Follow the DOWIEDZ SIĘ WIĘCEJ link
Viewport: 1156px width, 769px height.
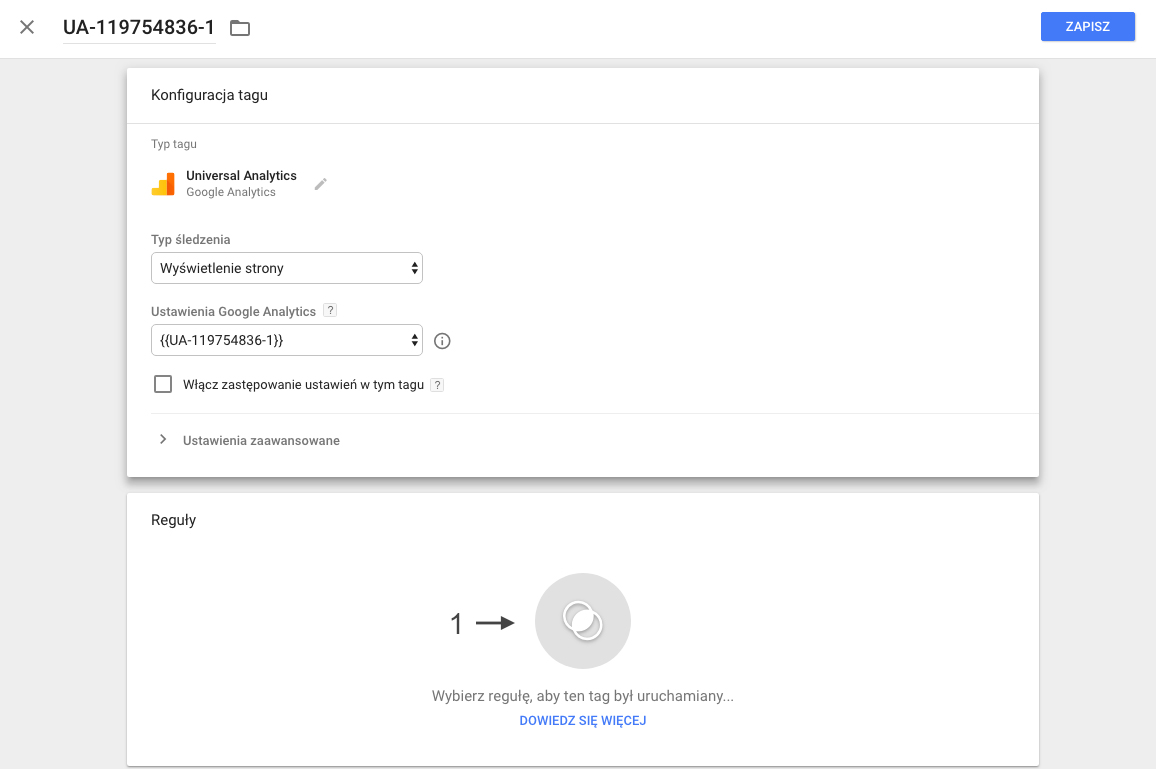click(582, 721)
